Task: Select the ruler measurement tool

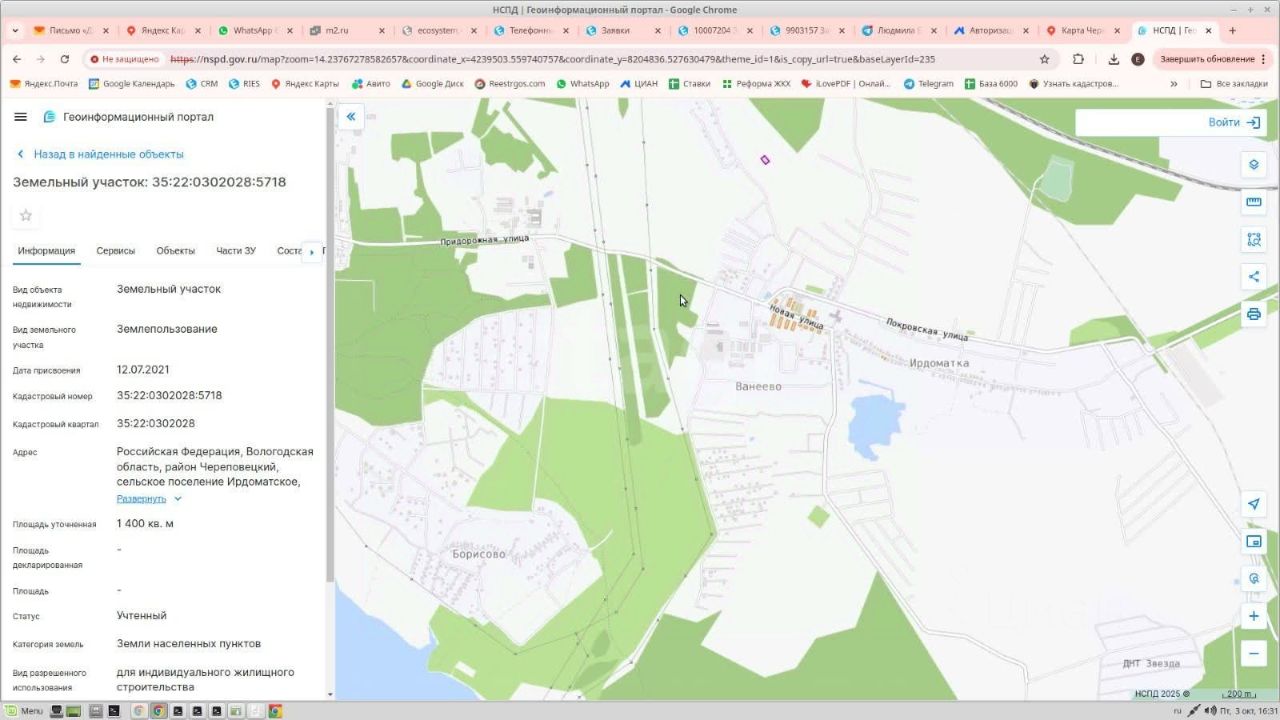Action: 1253,202
